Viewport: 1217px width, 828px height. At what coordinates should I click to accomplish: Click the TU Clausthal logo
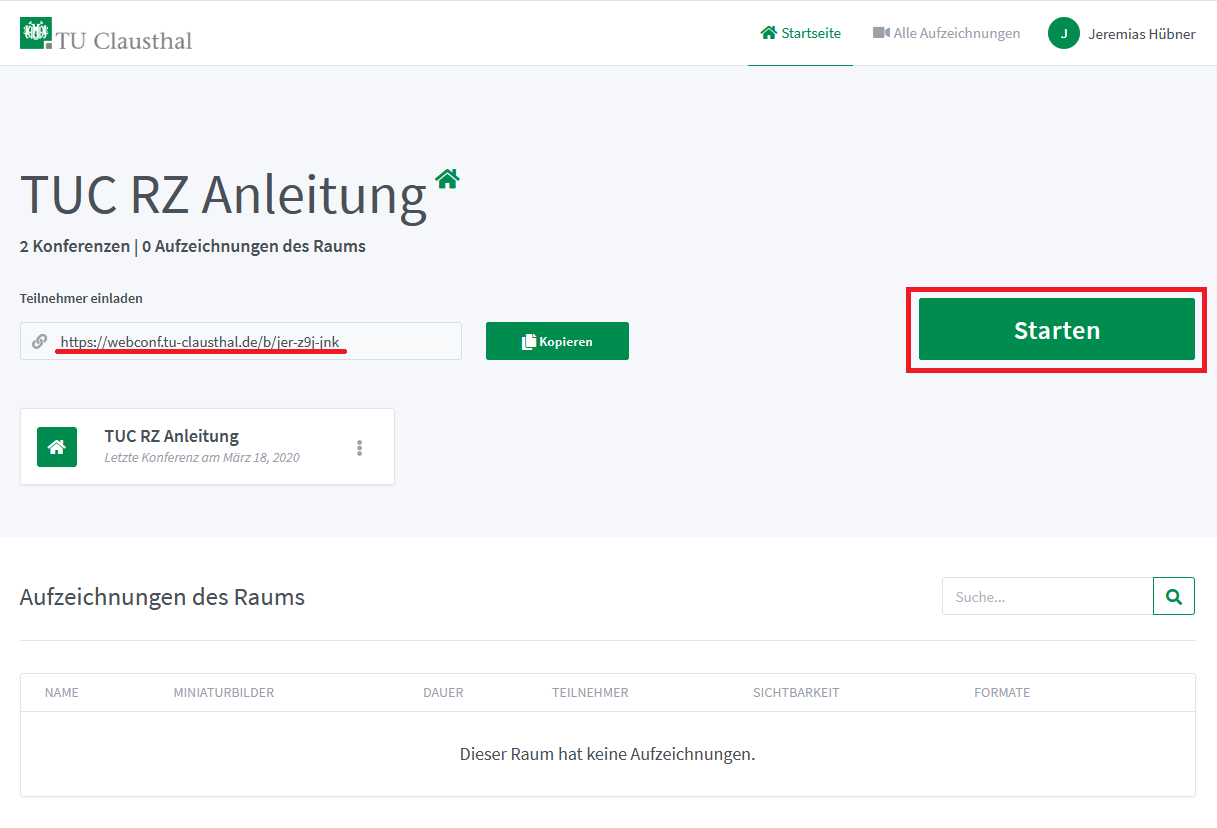106,35
